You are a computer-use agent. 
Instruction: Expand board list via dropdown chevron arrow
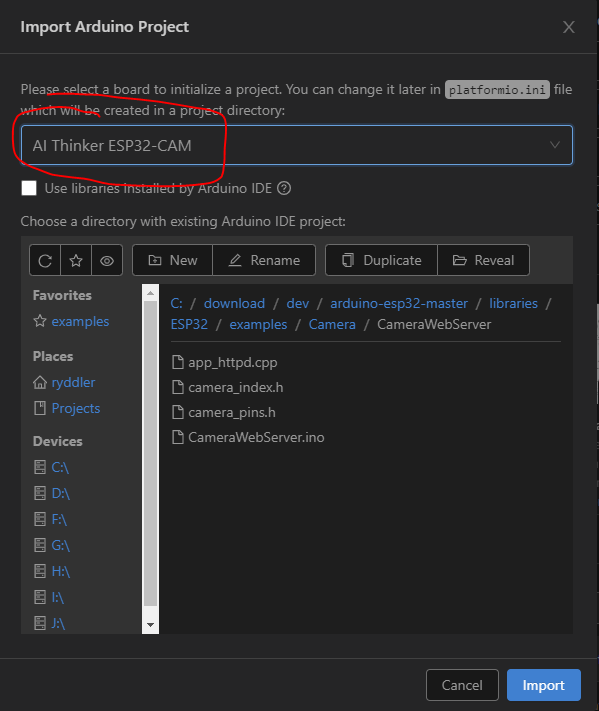(555, 145)
